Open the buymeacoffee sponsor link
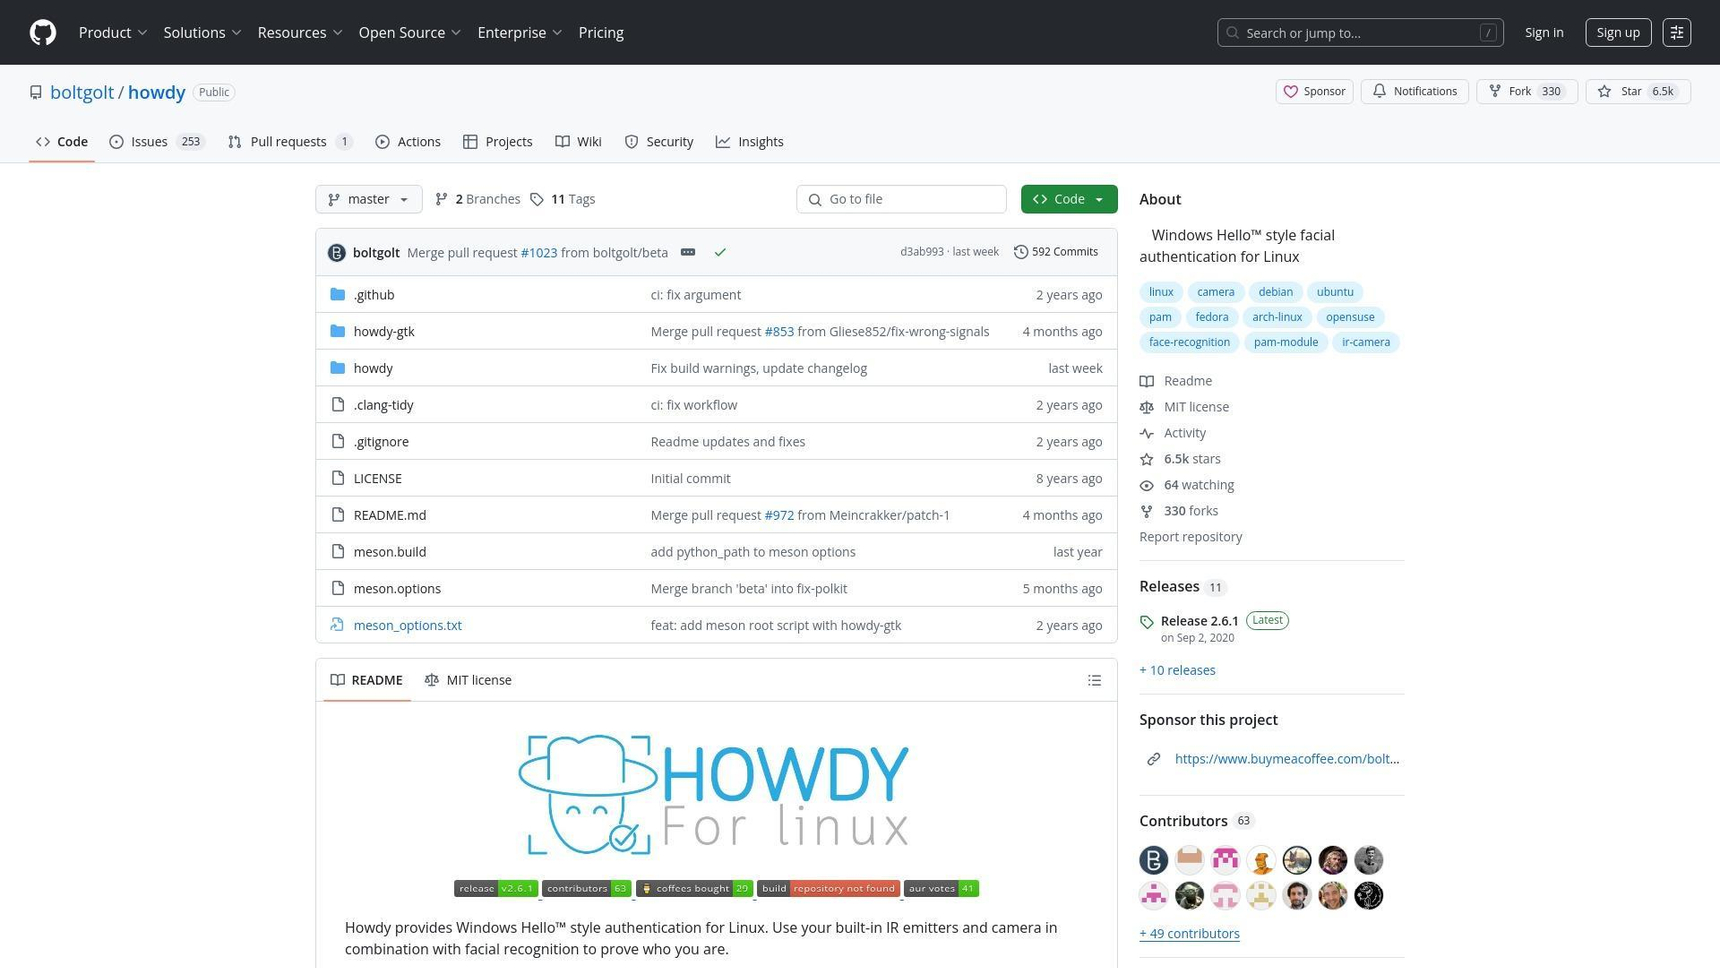1720x968 pixels. click(1286, 759)
